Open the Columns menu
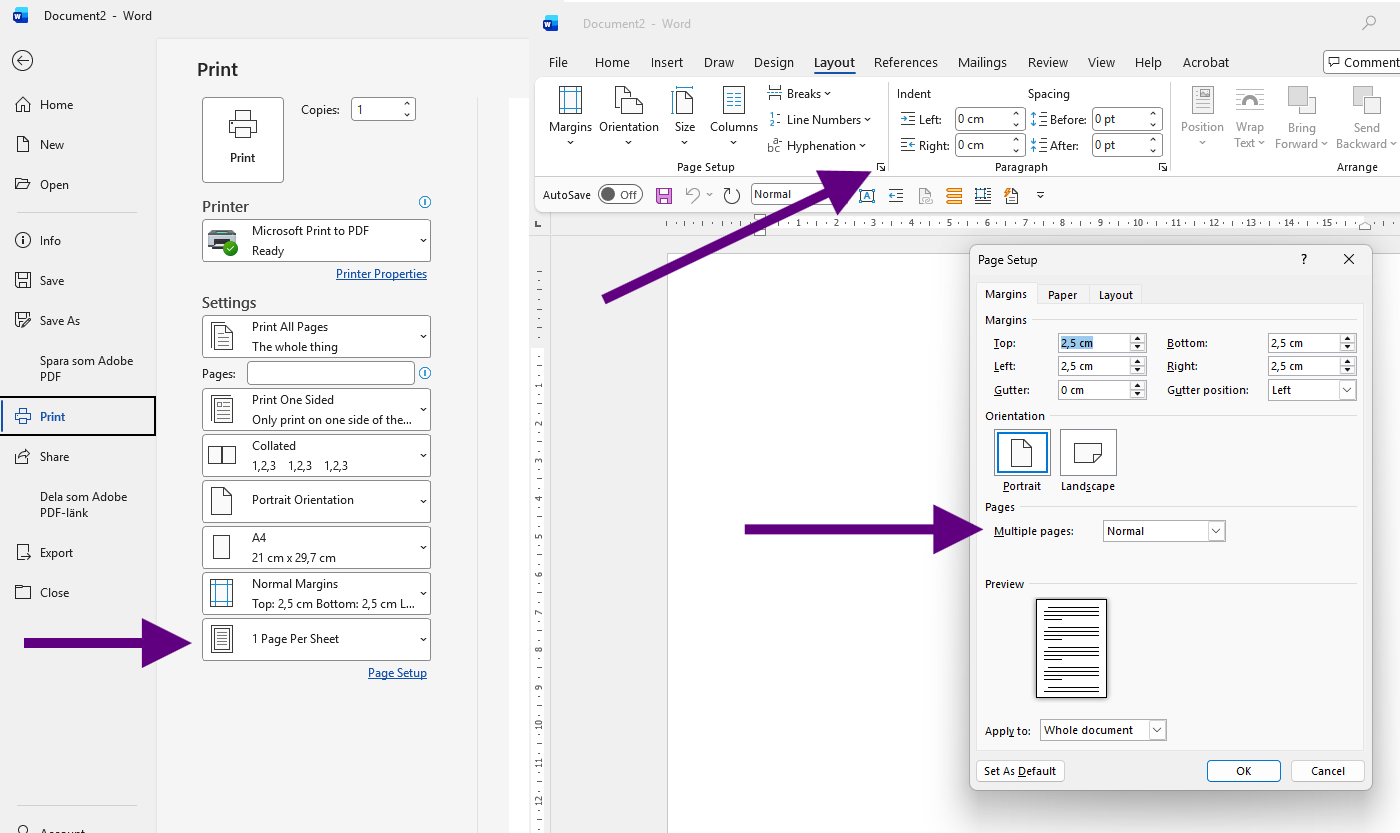Screen dimensions: 1400x833 (734, 116)
